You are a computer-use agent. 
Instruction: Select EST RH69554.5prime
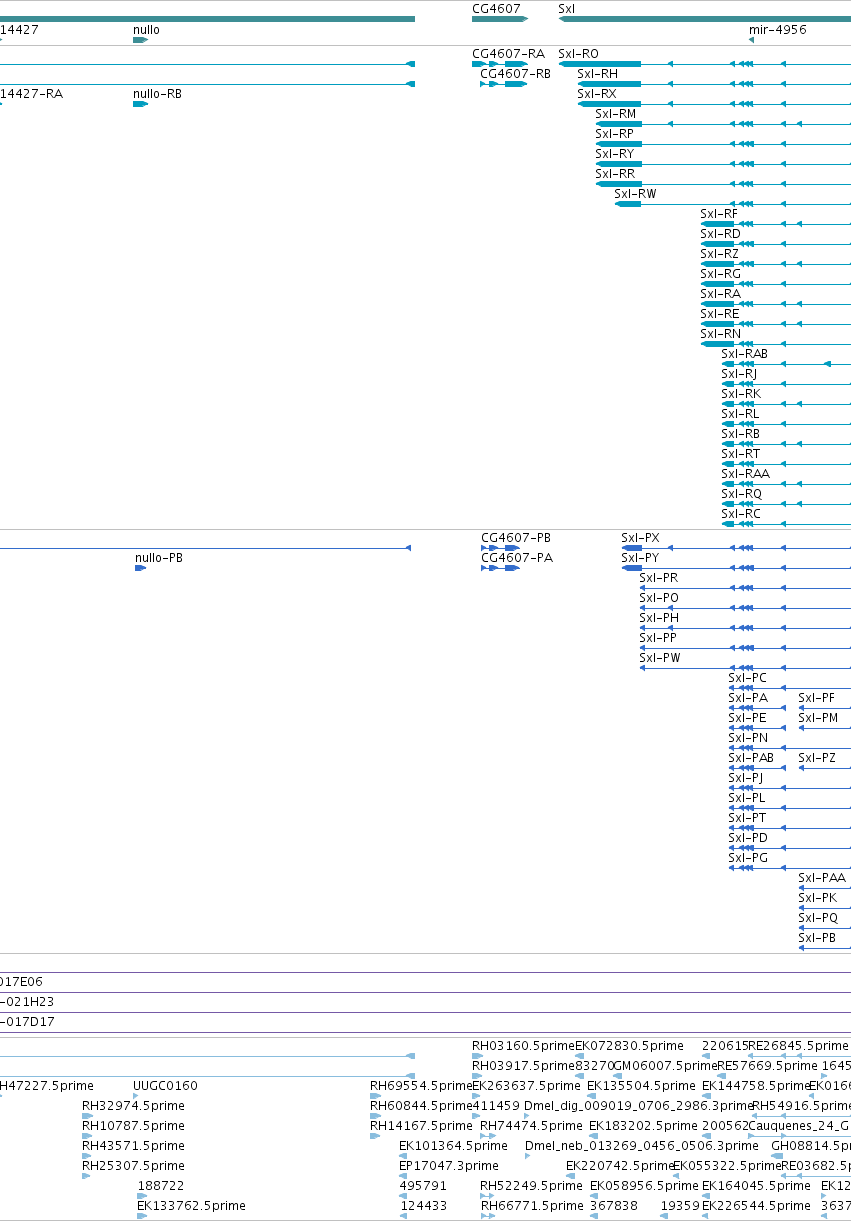coord(421,1086)
